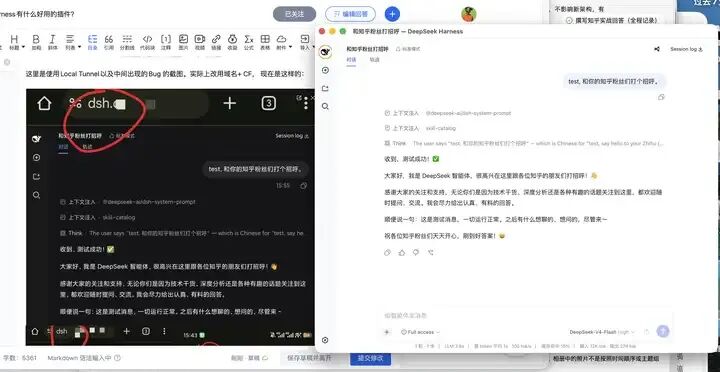Insert a hyperlink via the 链接 icon

coord(216,41)
